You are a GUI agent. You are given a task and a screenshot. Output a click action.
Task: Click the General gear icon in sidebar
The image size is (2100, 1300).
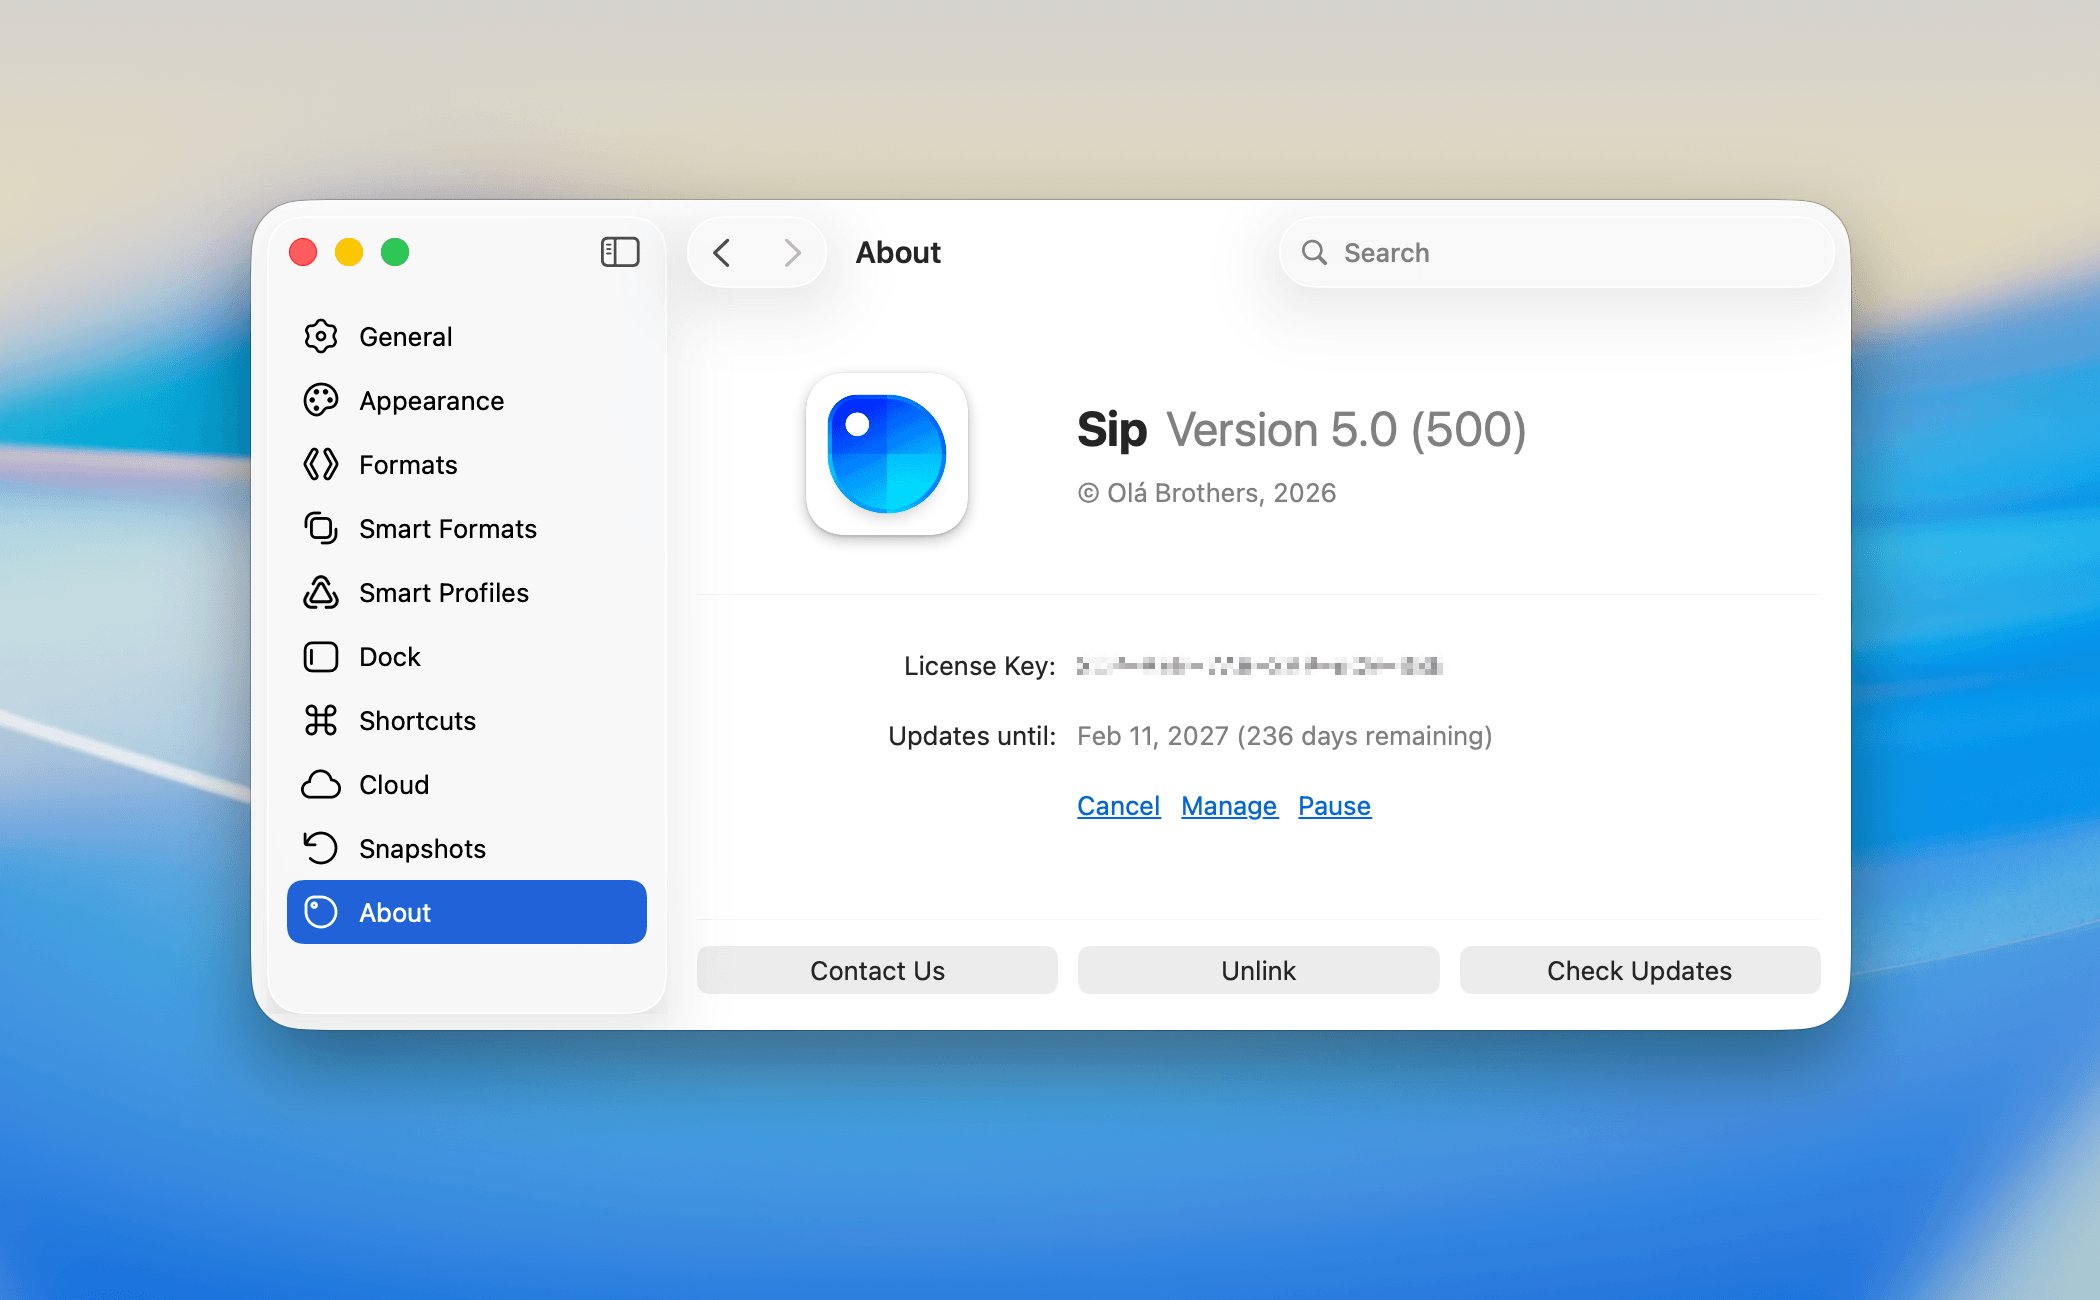[320, 337]
